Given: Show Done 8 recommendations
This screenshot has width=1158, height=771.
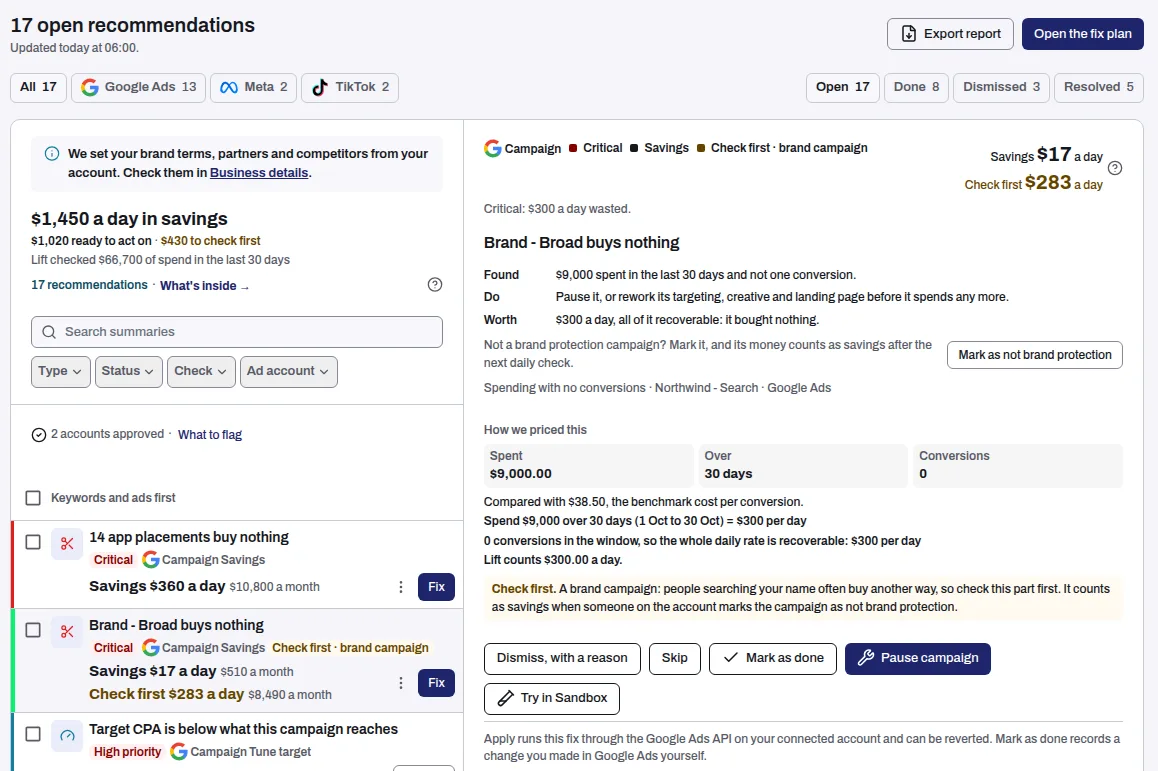Looking at the screenshot, I should (917, 87).
